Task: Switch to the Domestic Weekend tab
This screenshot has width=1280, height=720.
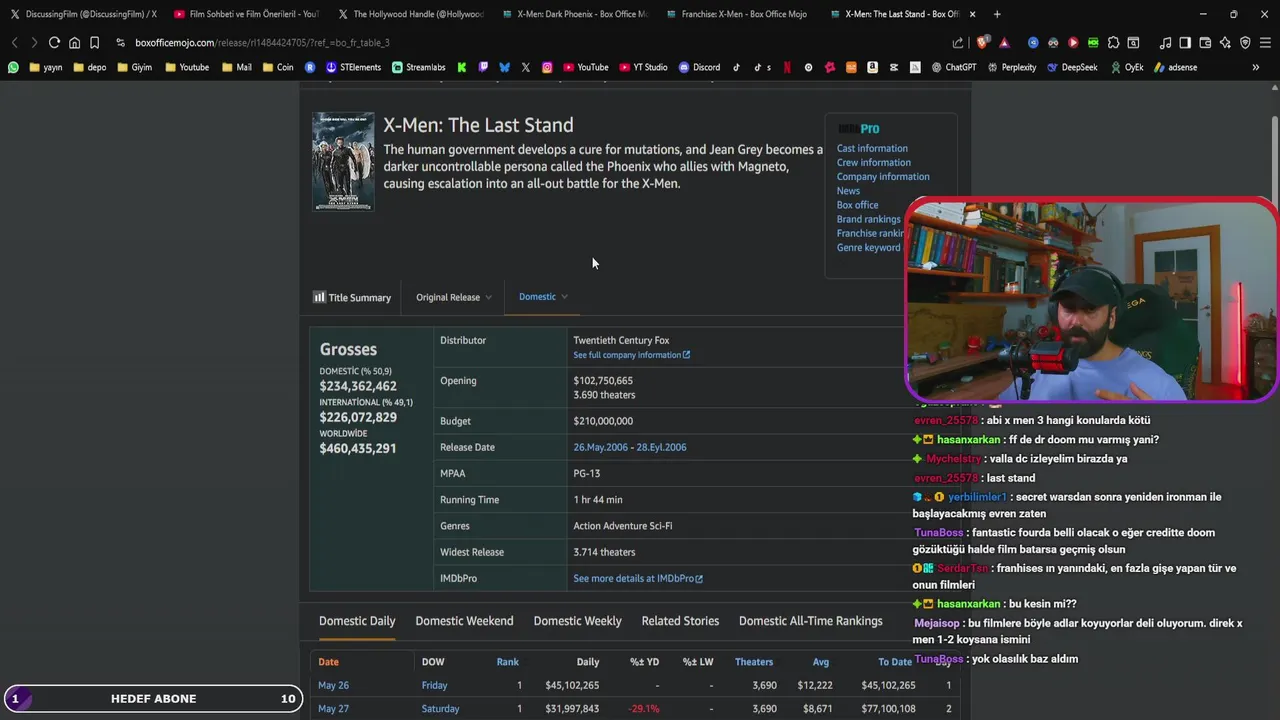Action: pyautogui.click(x=464, y=621)
